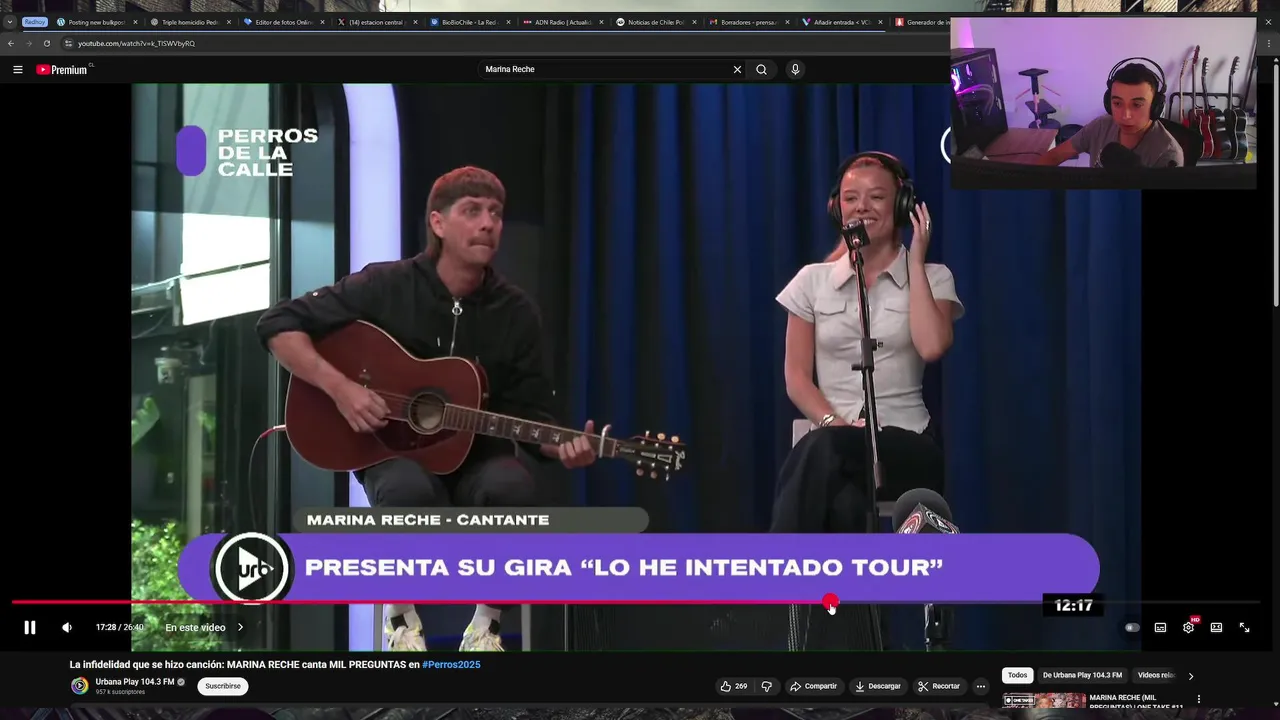Screen dimensions: 1280x720
Task: Open the Recortar clip tool
Action: click(939, 686)
